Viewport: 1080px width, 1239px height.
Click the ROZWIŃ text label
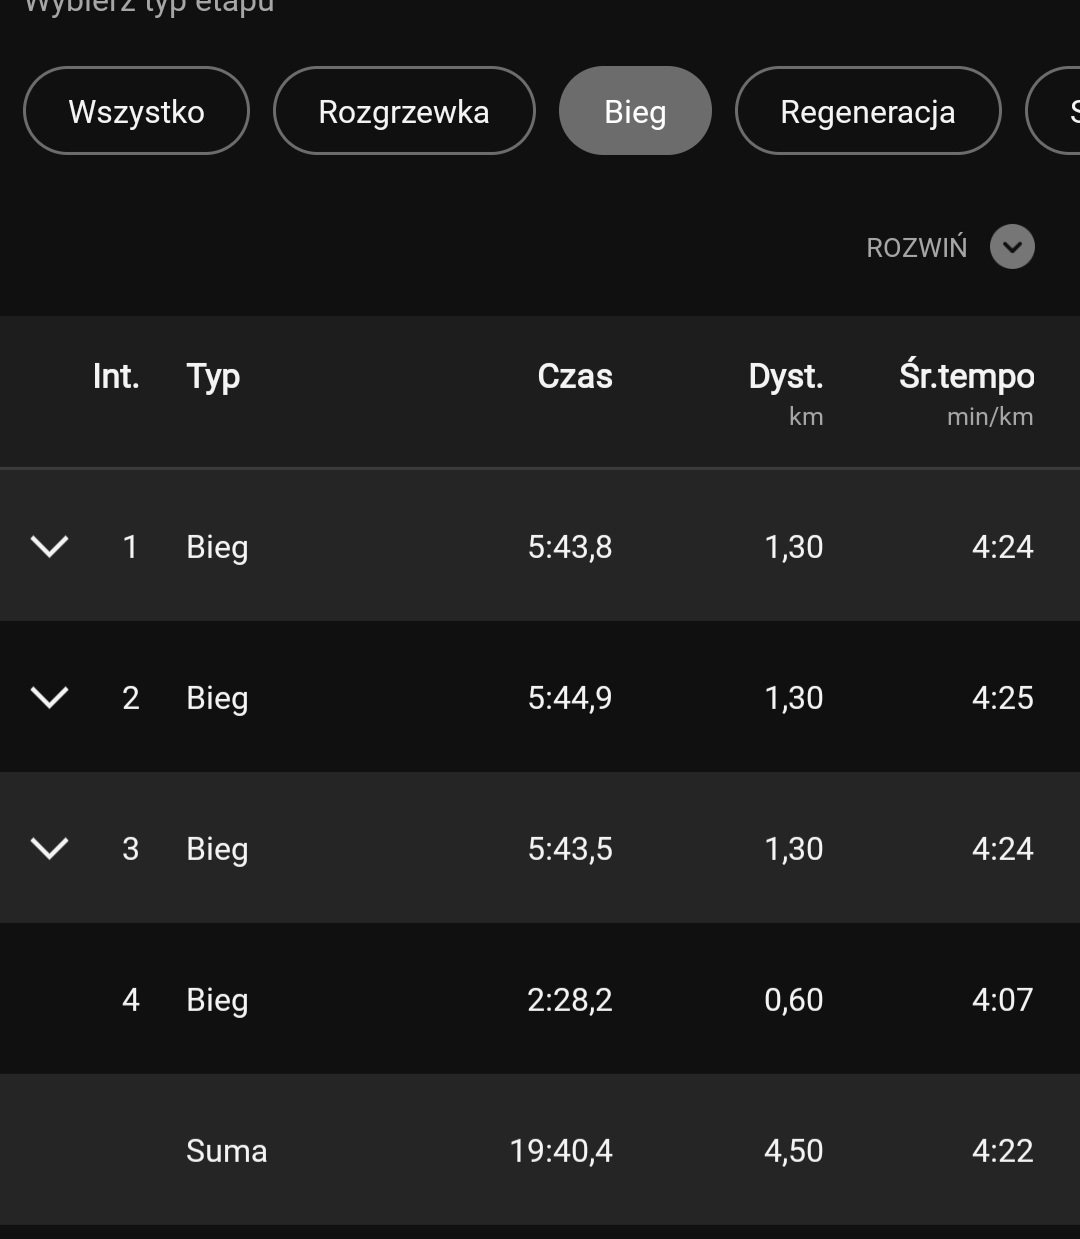916,248
